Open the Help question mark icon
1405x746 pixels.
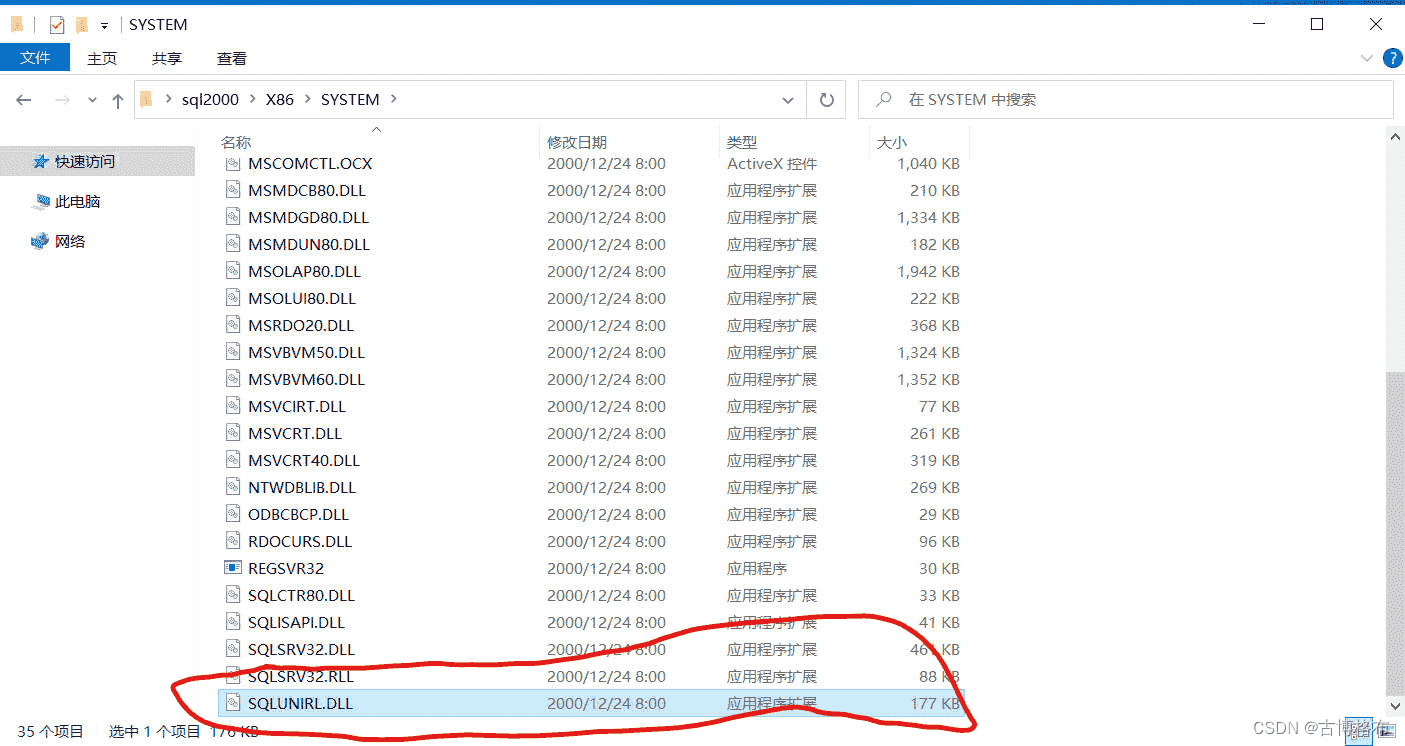(1391, 59)
